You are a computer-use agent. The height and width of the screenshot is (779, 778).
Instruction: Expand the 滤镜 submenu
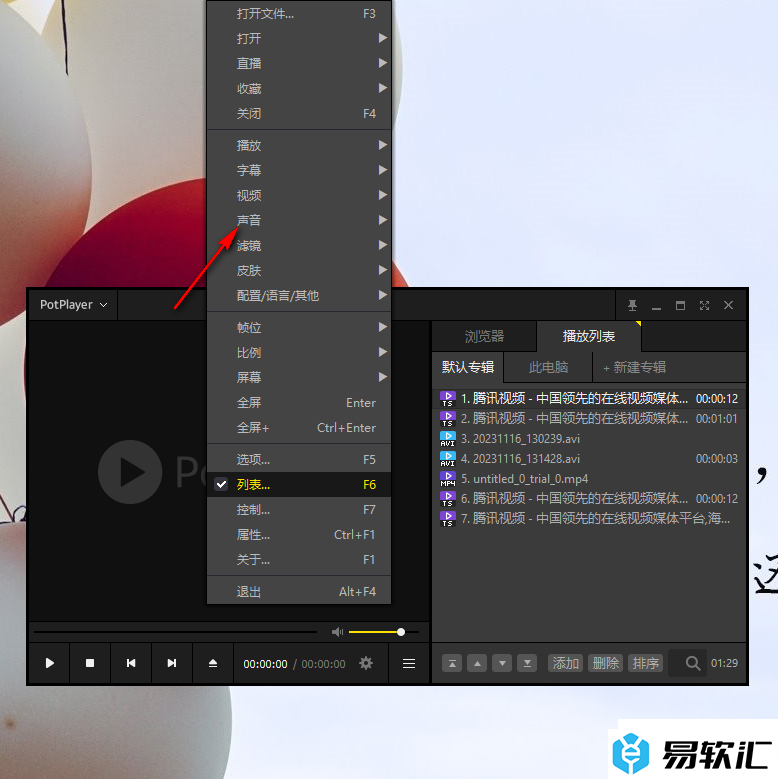[x=299, y=245]
